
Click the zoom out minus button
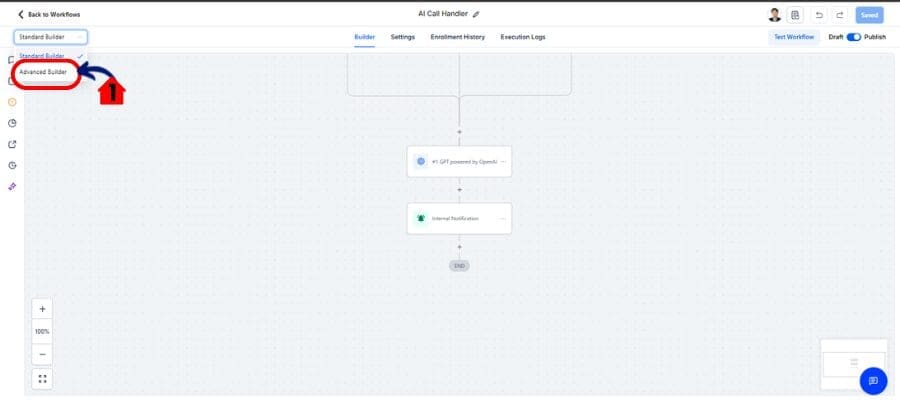pyautogui.click(x=42, y=354)
